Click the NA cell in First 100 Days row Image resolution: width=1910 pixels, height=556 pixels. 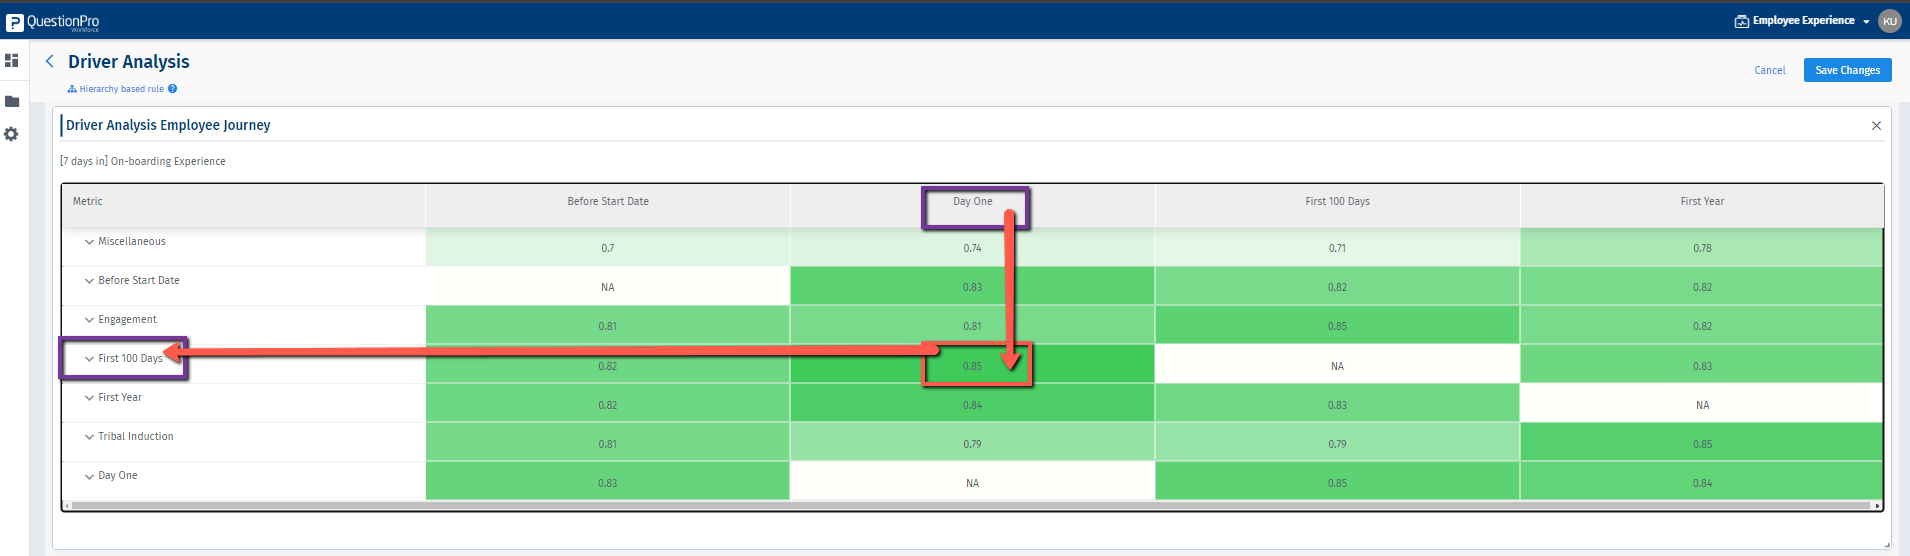1337,366
